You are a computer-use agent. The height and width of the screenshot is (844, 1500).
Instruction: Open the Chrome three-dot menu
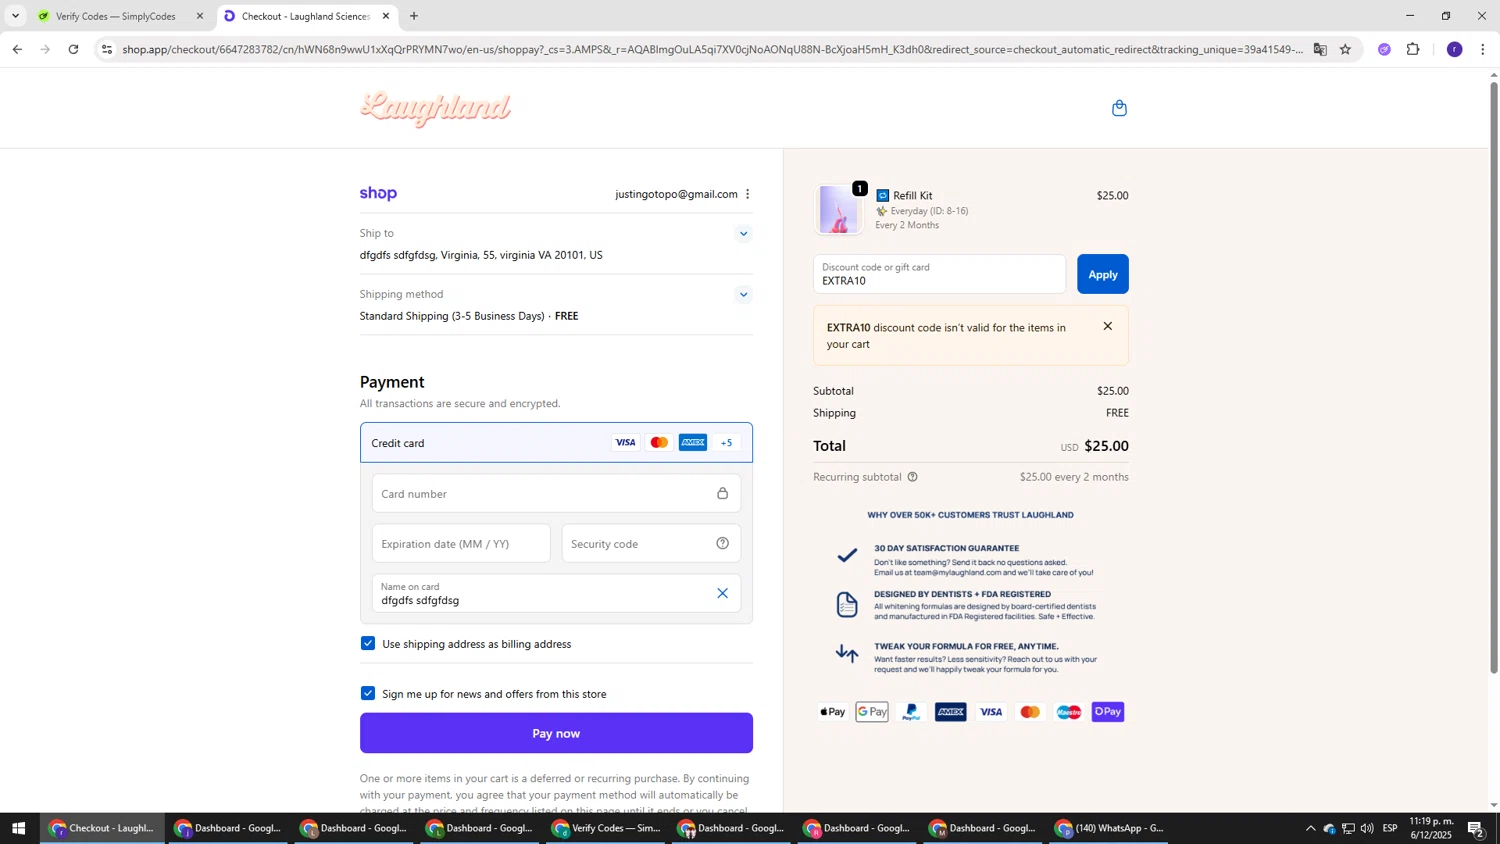[x=1483, y=49]
